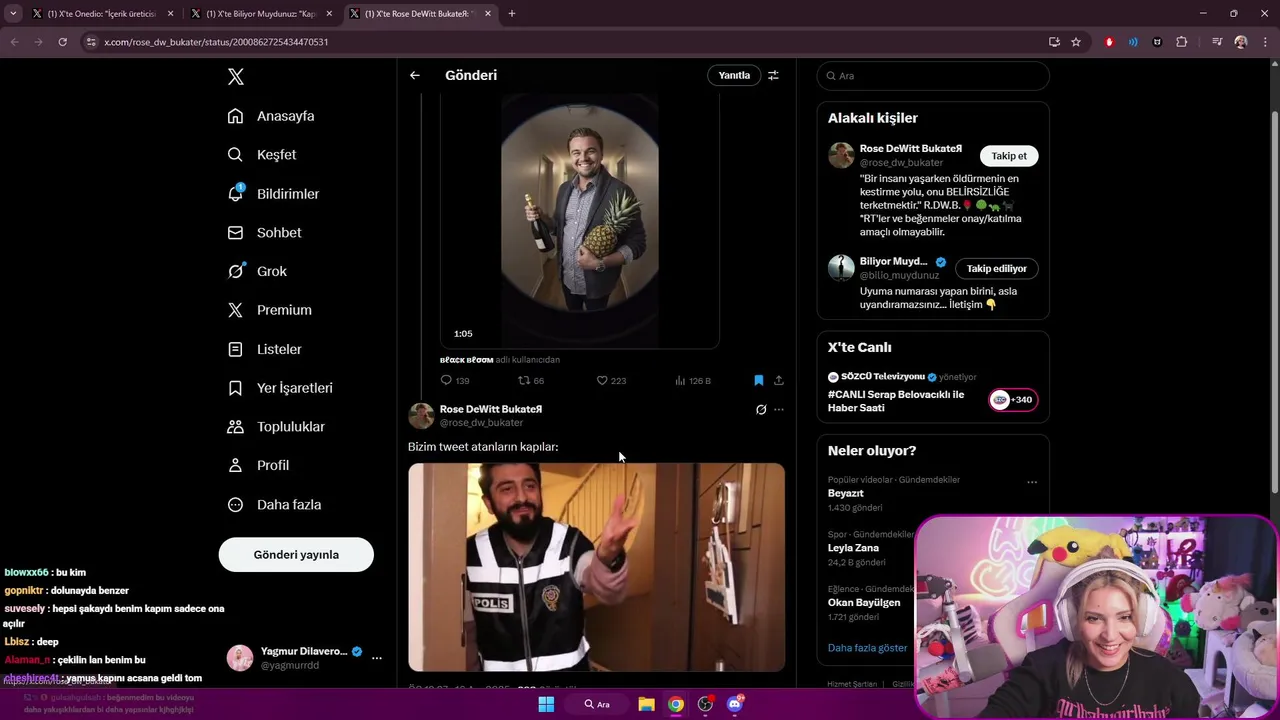The image size is (1280, 720).
Task: Open the three-dot menu on Beyazıt trend
Action: pyautogui.click(x=1032, y=482)
